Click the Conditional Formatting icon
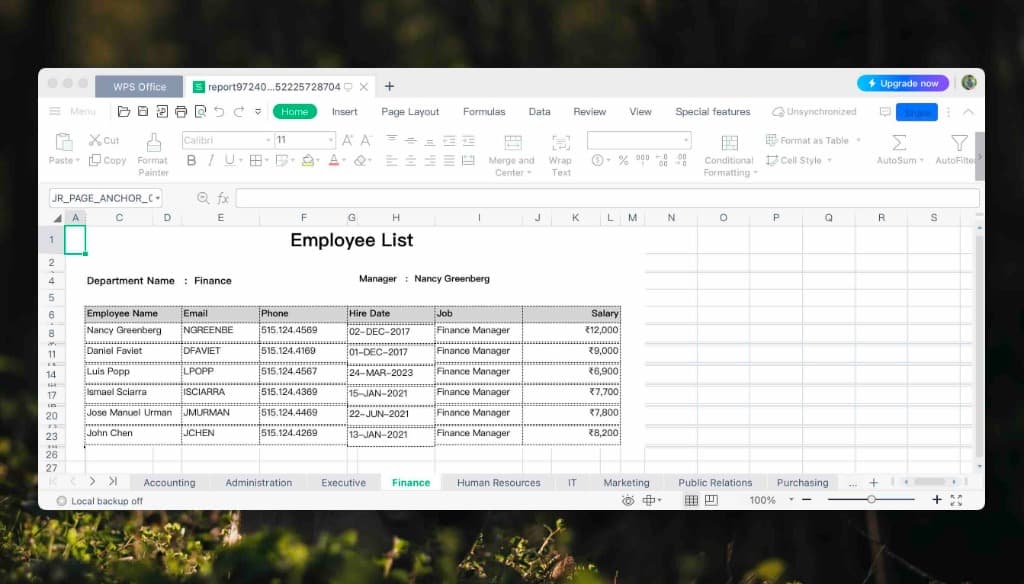This screenshot has width=1024, height=584. 729,142
